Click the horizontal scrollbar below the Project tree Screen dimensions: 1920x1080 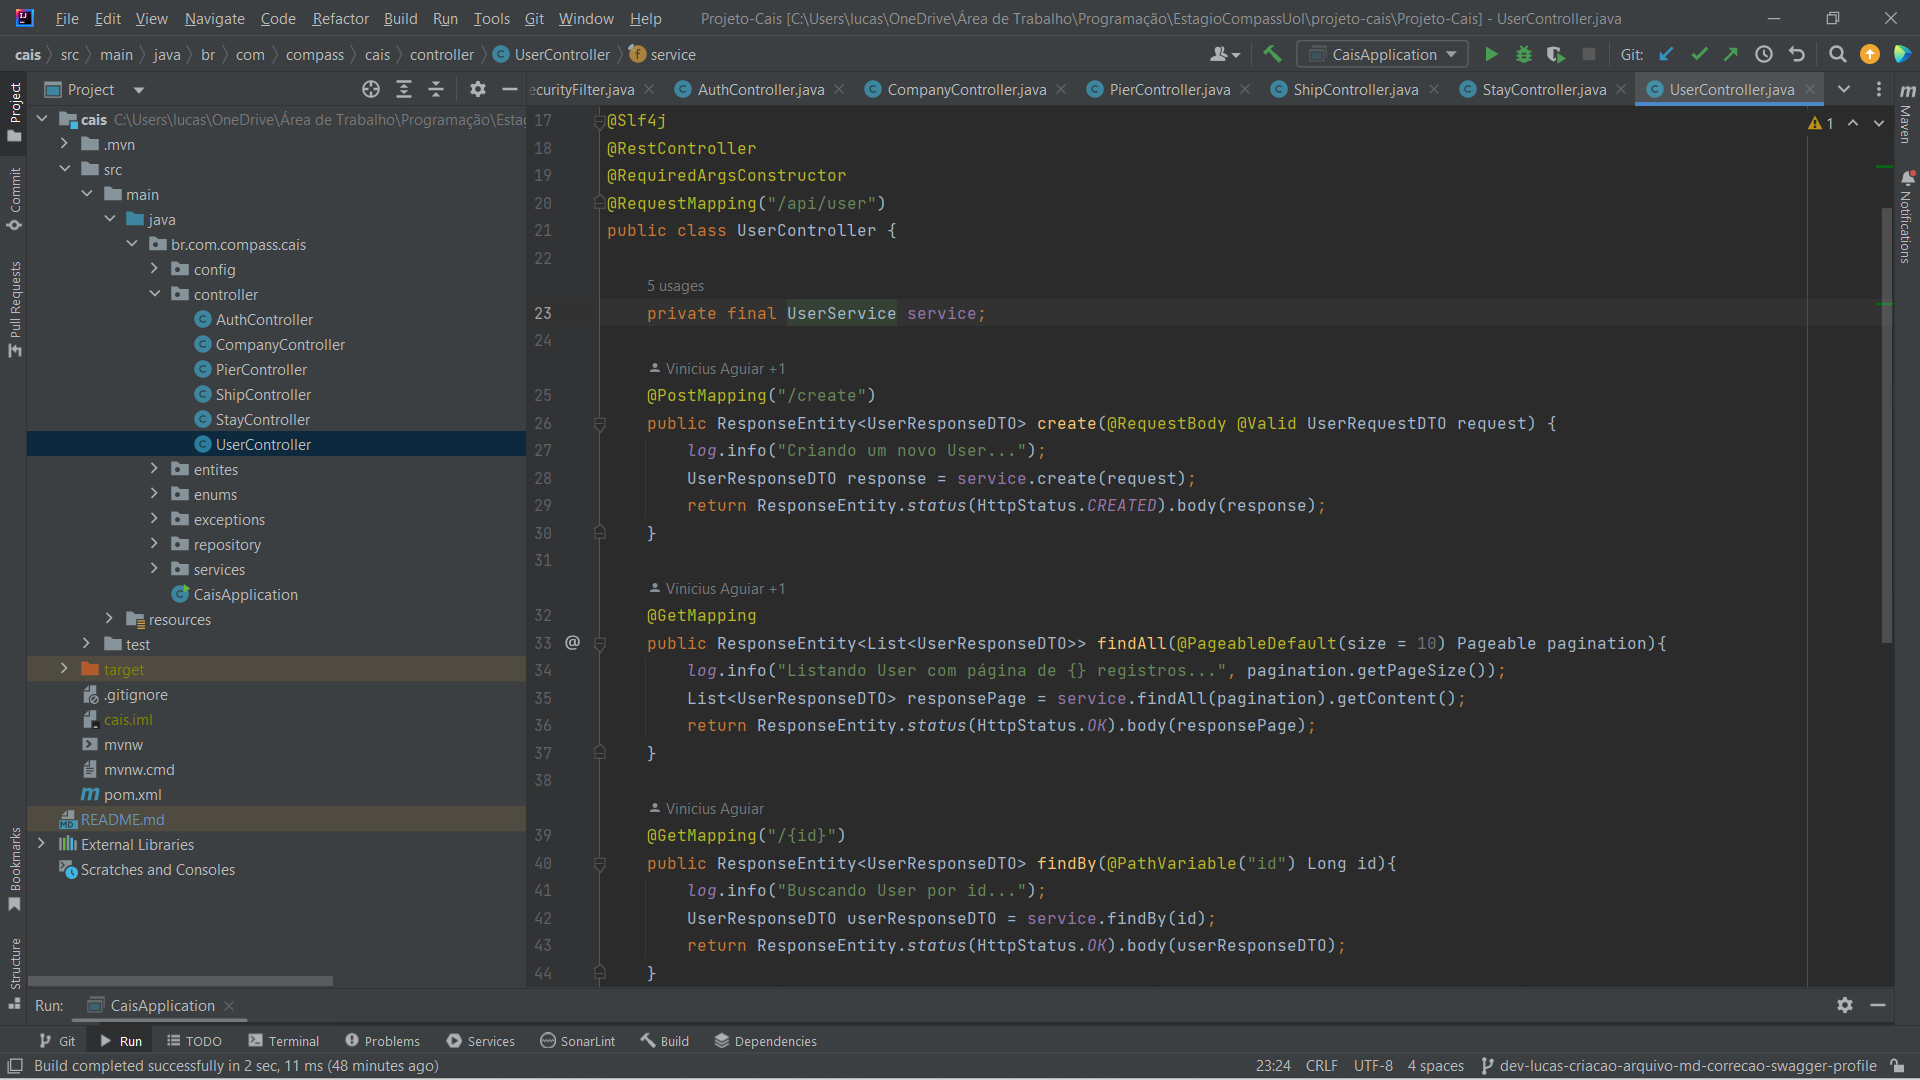tap(180, 981)
